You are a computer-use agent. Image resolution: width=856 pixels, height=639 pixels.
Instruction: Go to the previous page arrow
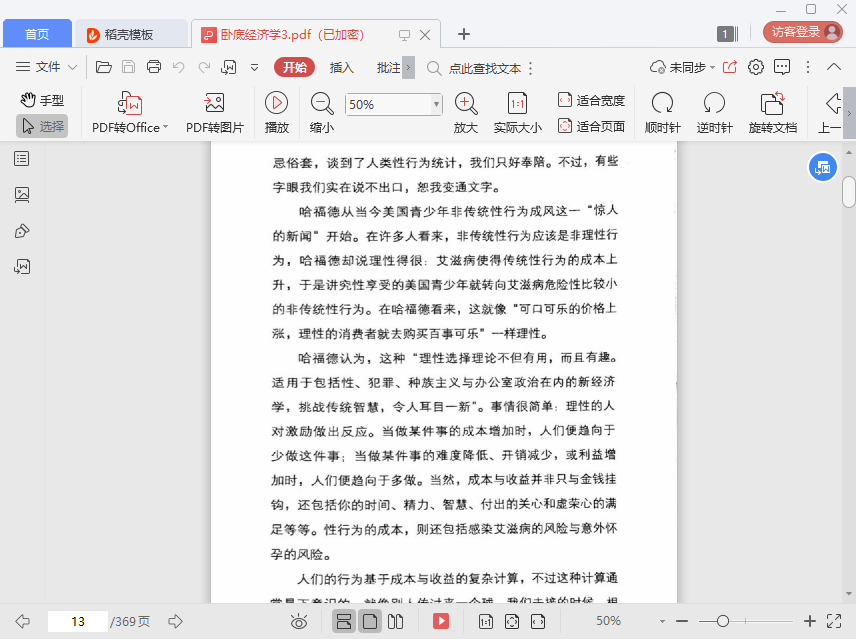point(23,621)
